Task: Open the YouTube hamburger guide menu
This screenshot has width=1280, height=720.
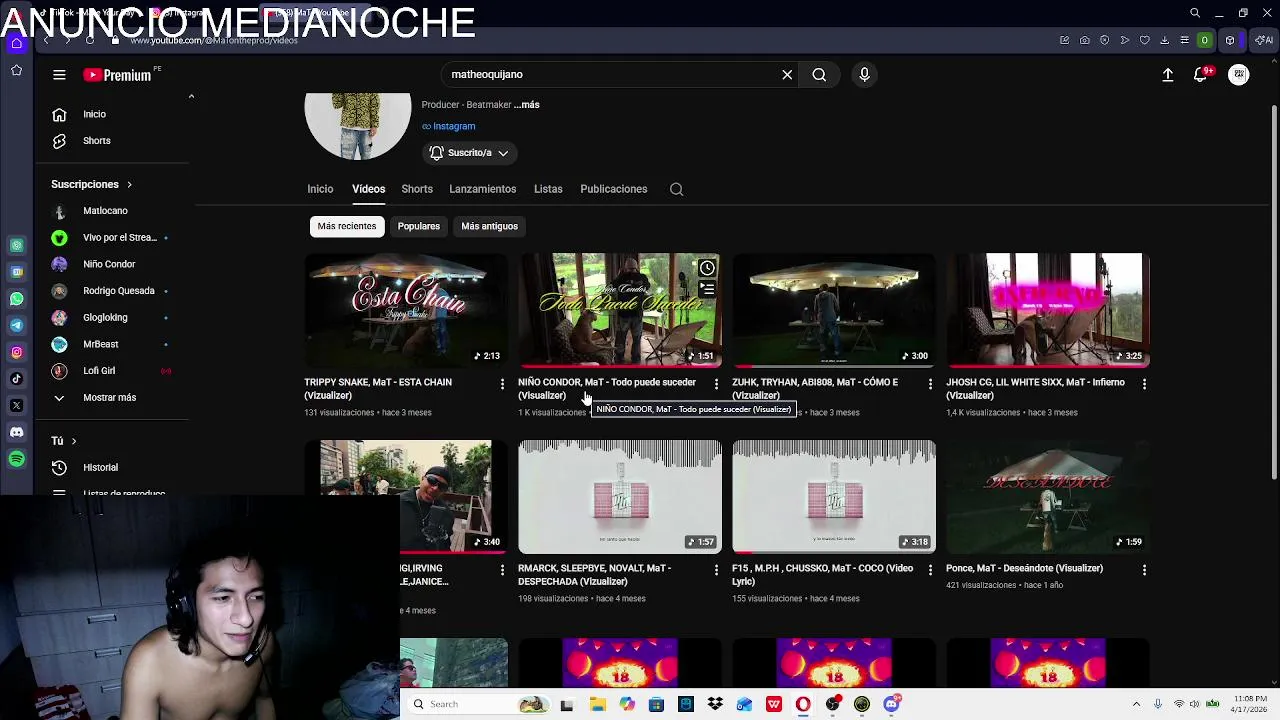Action: point(59,74)
